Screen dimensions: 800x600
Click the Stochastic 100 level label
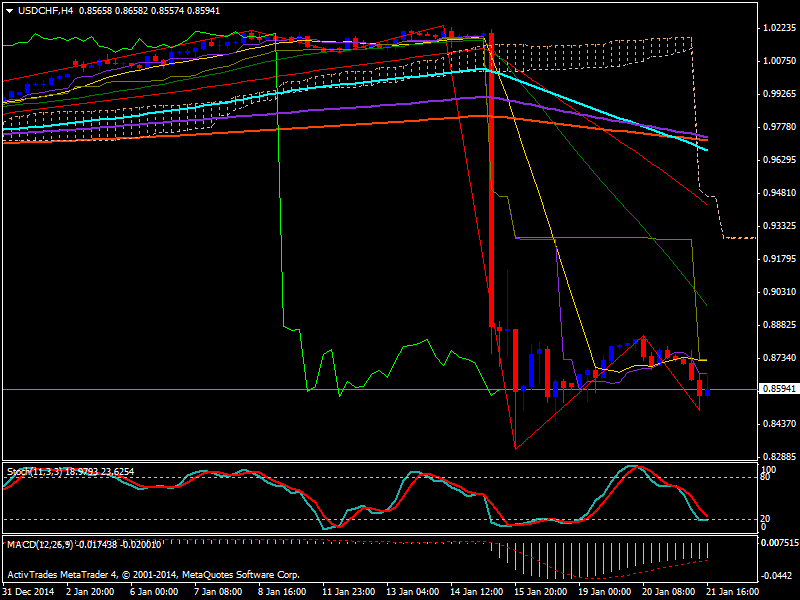click(x=768, y=469)
